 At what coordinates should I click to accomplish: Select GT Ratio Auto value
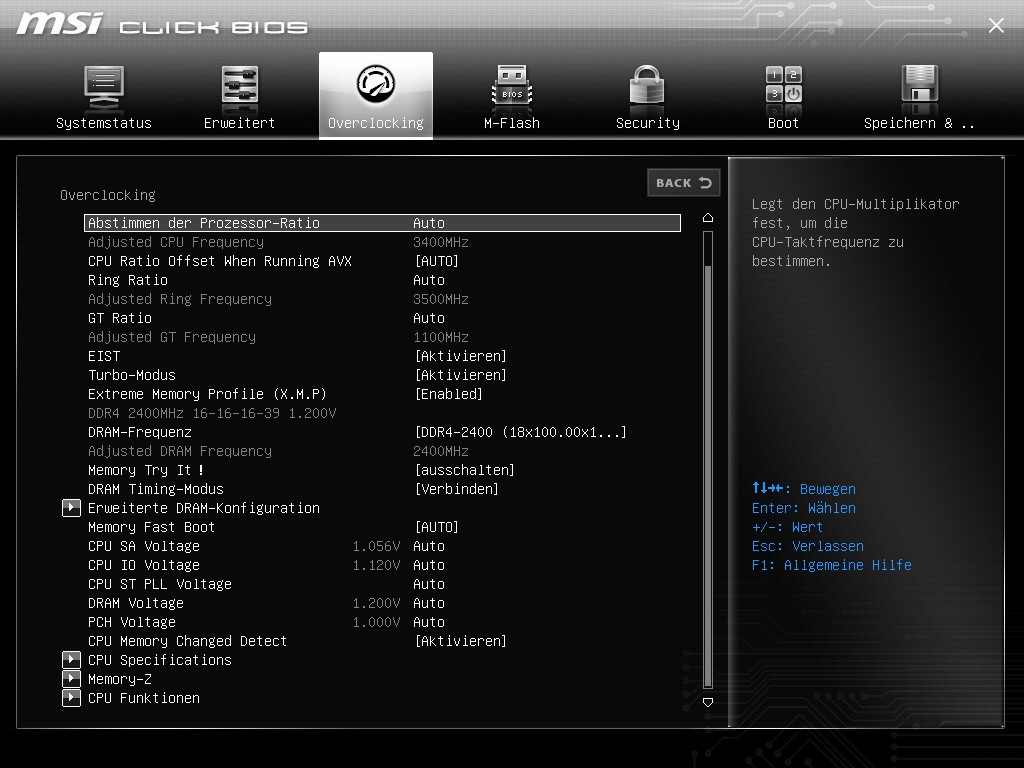[428, 318]
